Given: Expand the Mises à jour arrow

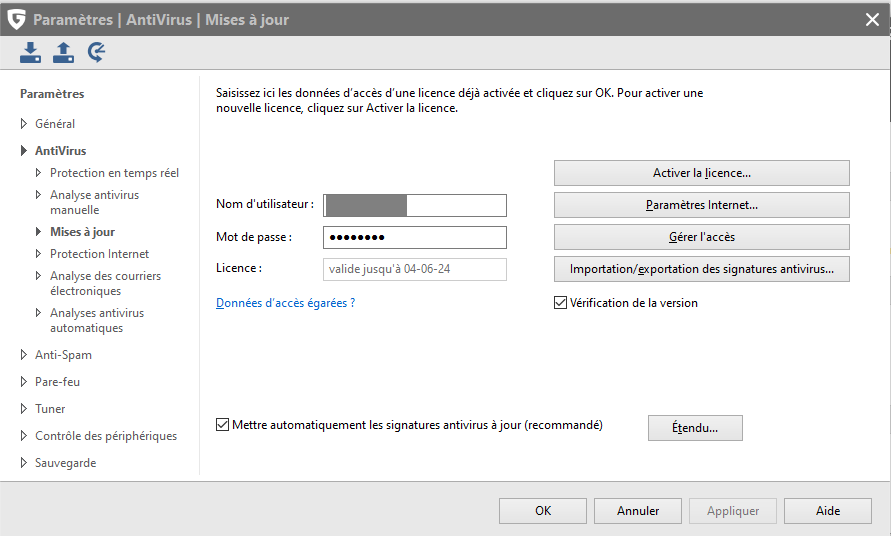Looking at the screenshot, I should click(x=38, y=231).
